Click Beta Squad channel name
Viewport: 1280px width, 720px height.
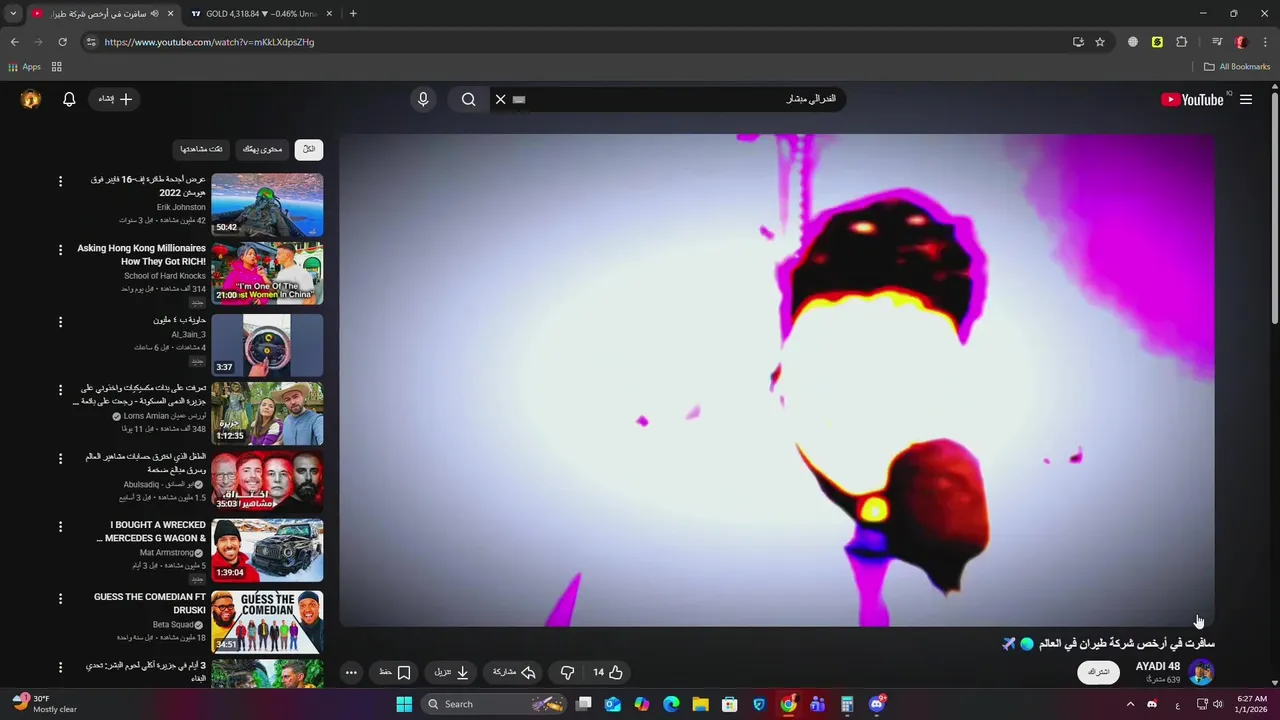[173, 624]
